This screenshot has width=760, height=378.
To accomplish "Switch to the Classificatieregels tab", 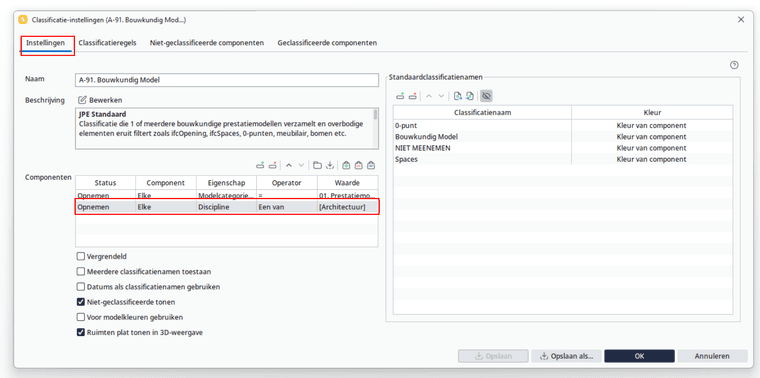I will click(x=107, y=43).
